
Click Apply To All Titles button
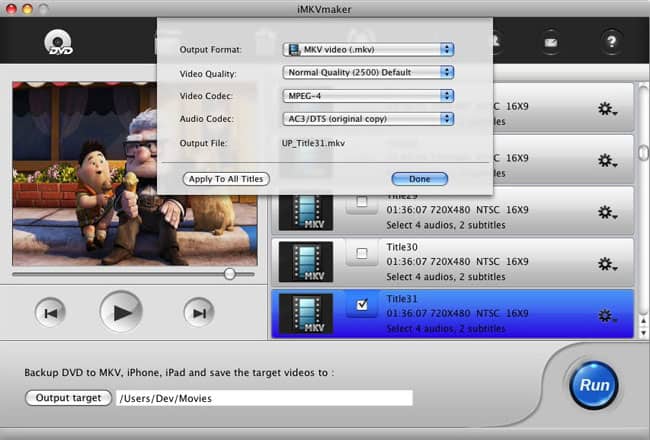(x=226, y=179)
